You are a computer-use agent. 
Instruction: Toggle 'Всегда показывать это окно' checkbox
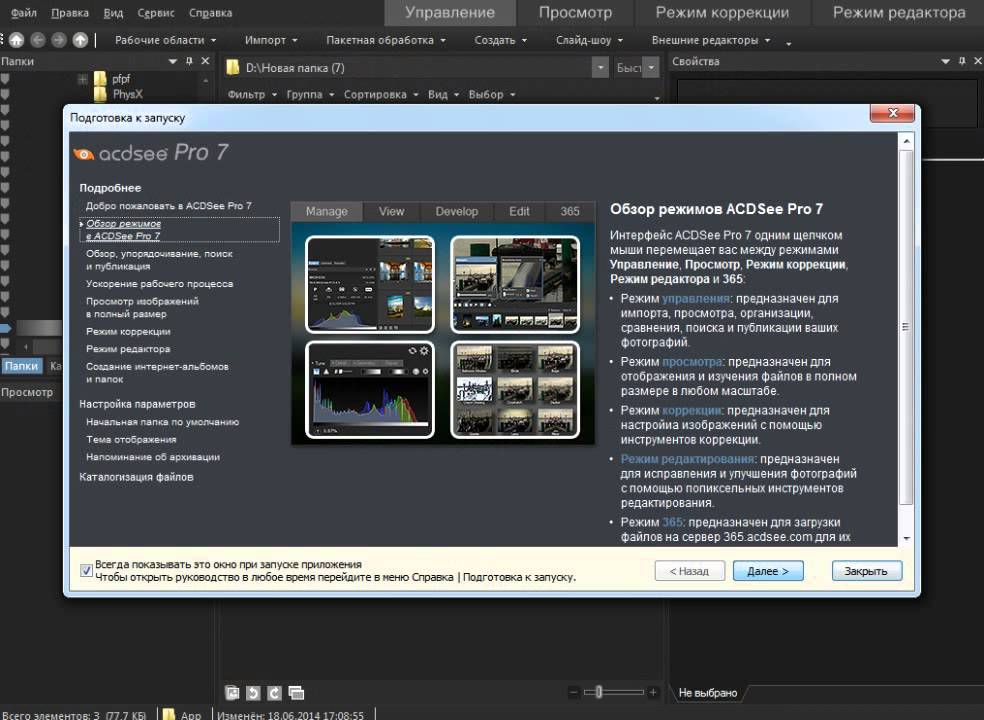click(x=87, y=571)
